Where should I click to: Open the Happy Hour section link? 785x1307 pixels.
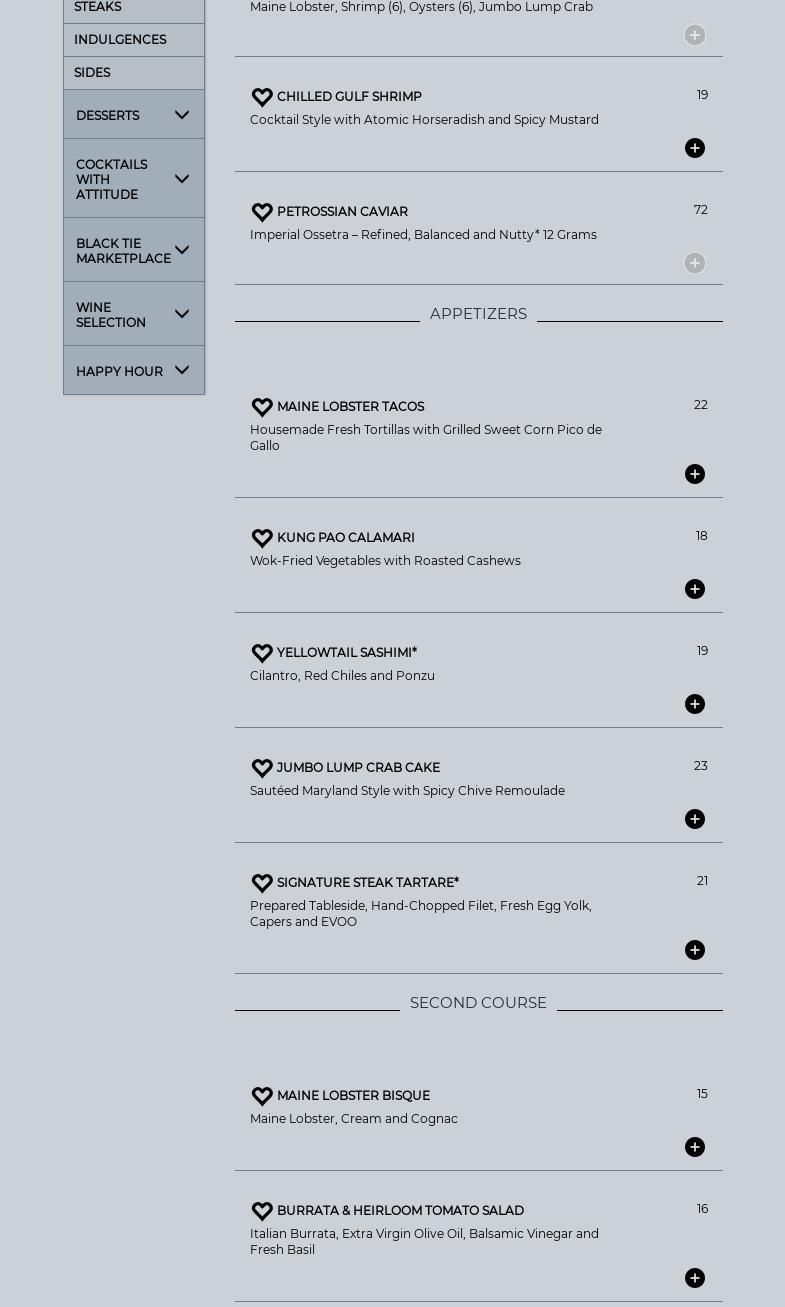(x=119, y=371)
